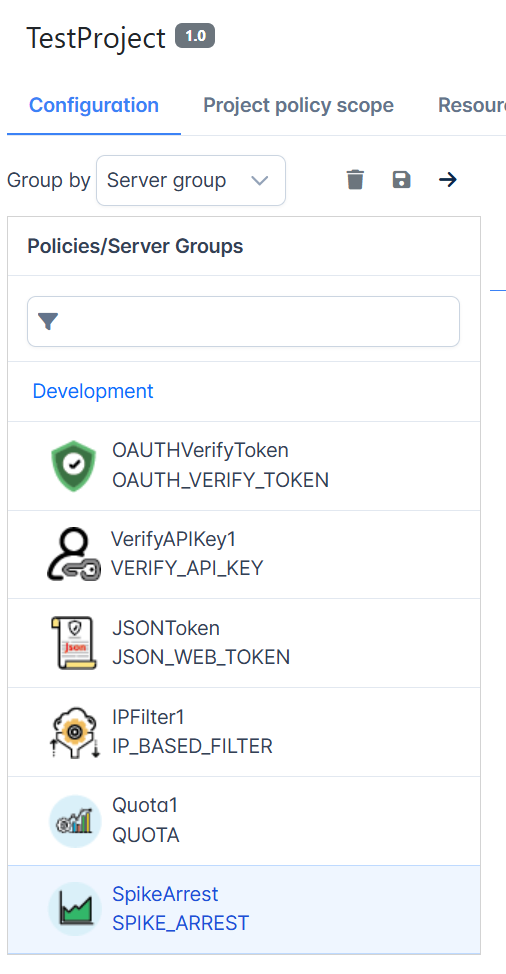Click the 1.0 version badge
Image resolution: width=506 pixels, height=974 pixels.
click(x=195, y=36)
